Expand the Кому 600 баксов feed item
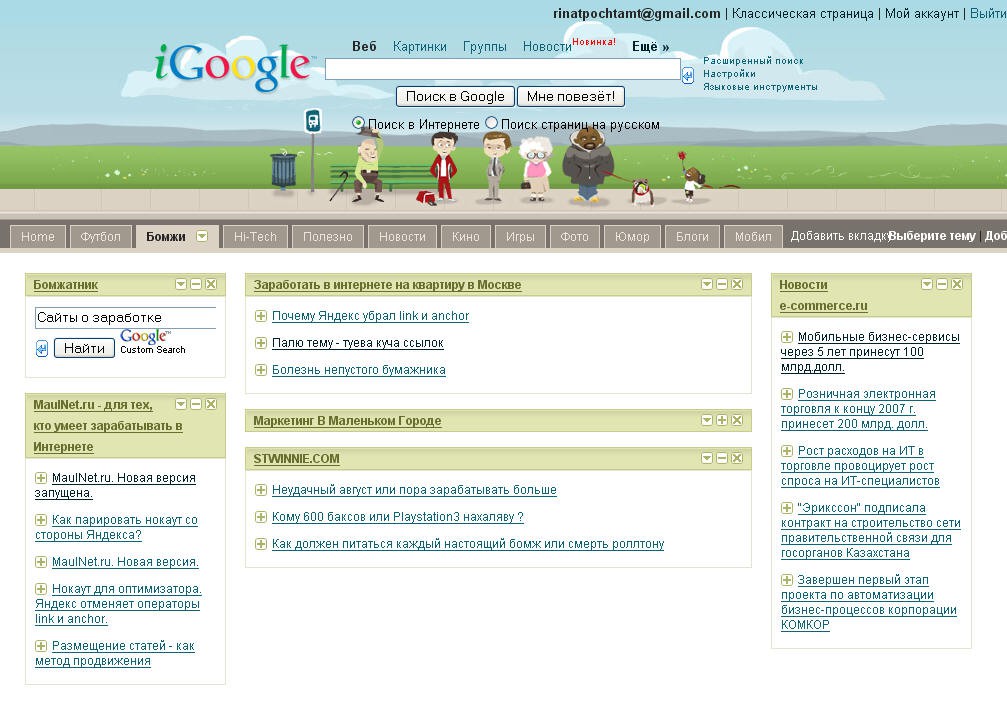 point(261,517)
